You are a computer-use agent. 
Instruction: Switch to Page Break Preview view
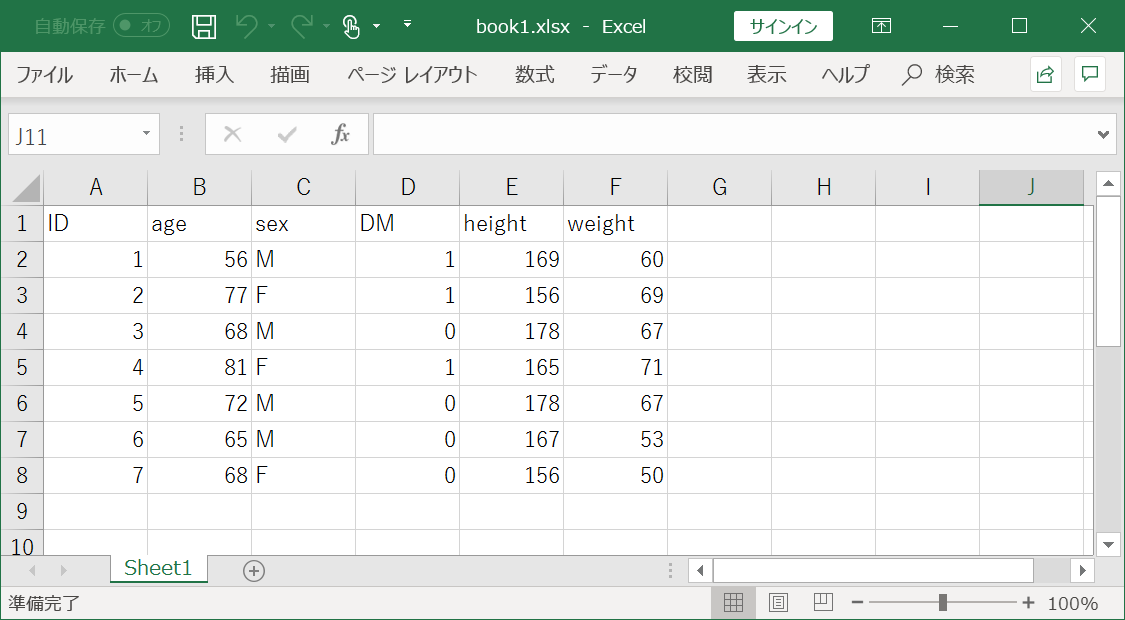coord(823,603)
